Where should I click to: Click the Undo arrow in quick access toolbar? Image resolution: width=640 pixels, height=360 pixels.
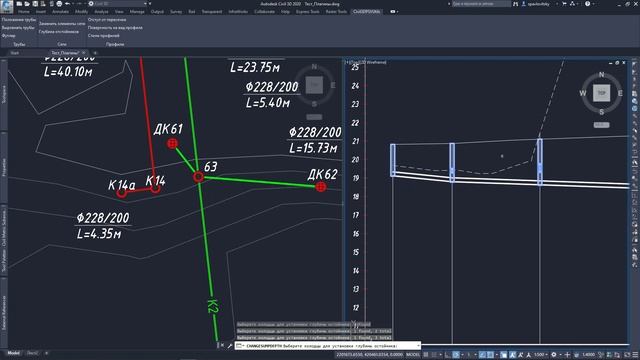(67, 4)
